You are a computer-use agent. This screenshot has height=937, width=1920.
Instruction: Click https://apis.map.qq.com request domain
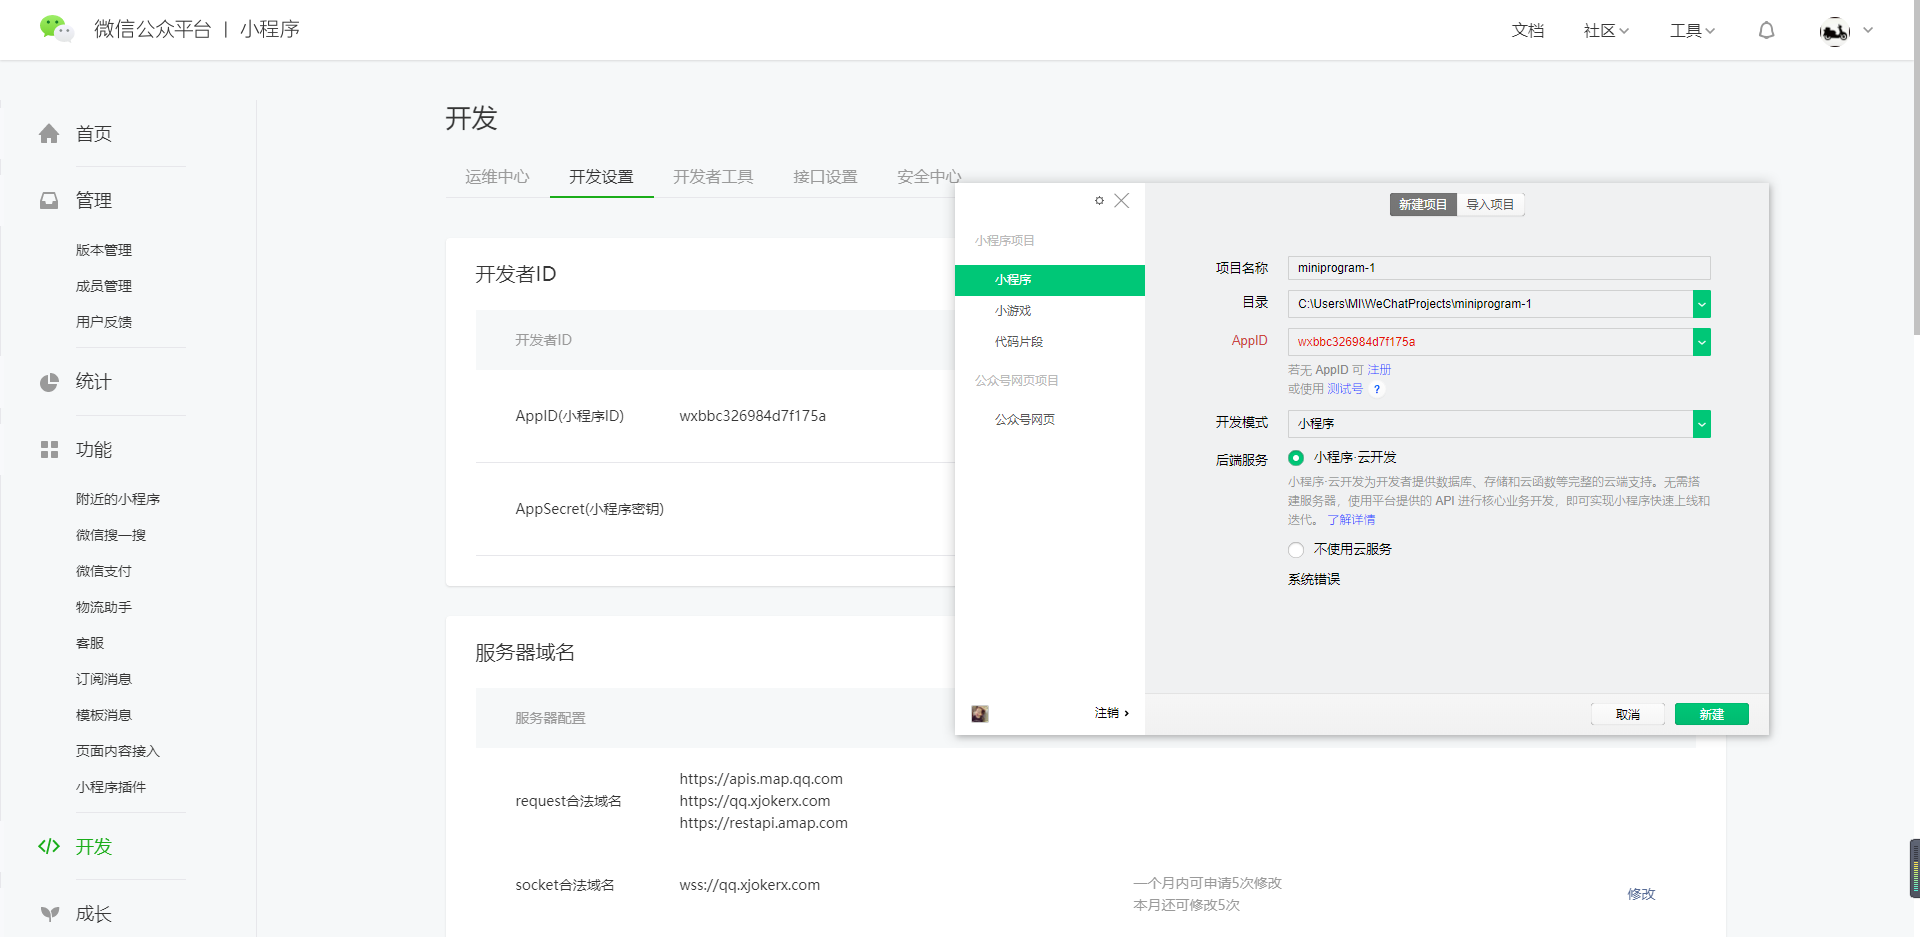click(761, 779)
